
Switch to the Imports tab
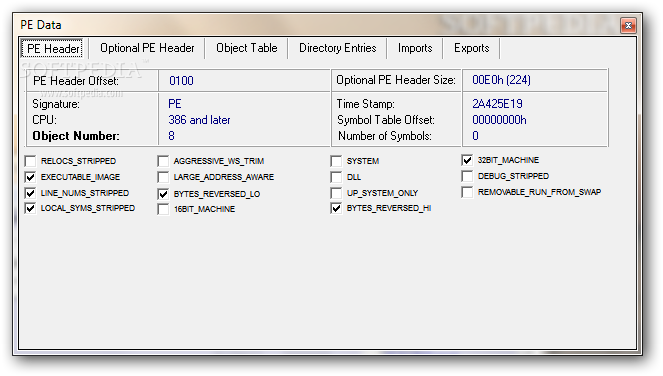[x=415, y=48]
